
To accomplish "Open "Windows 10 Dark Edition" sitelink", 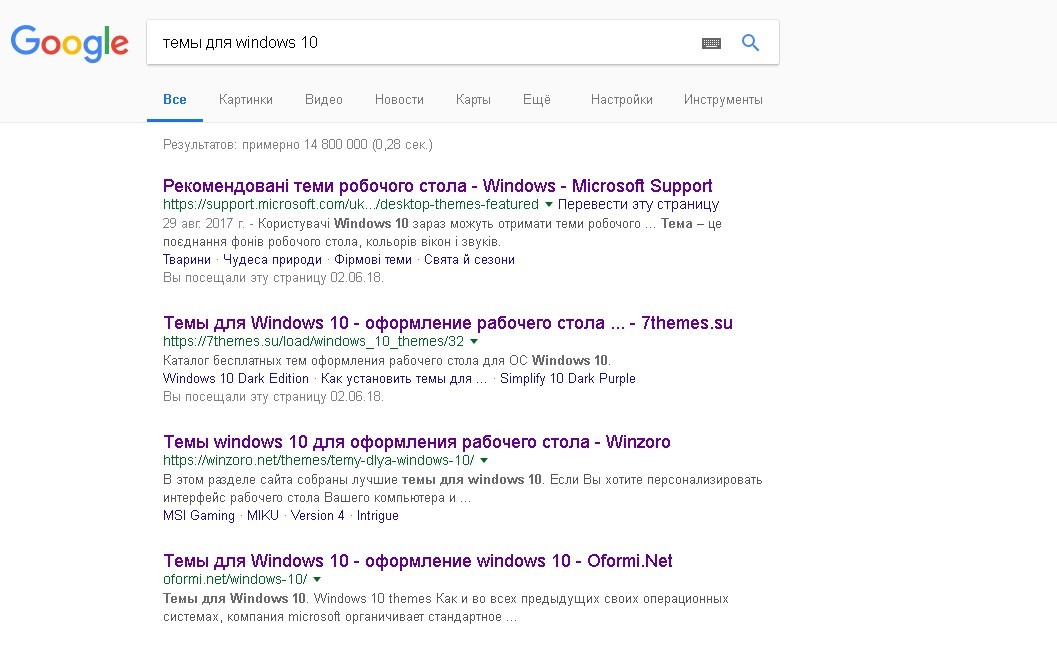I will click(x=236, y=379).
